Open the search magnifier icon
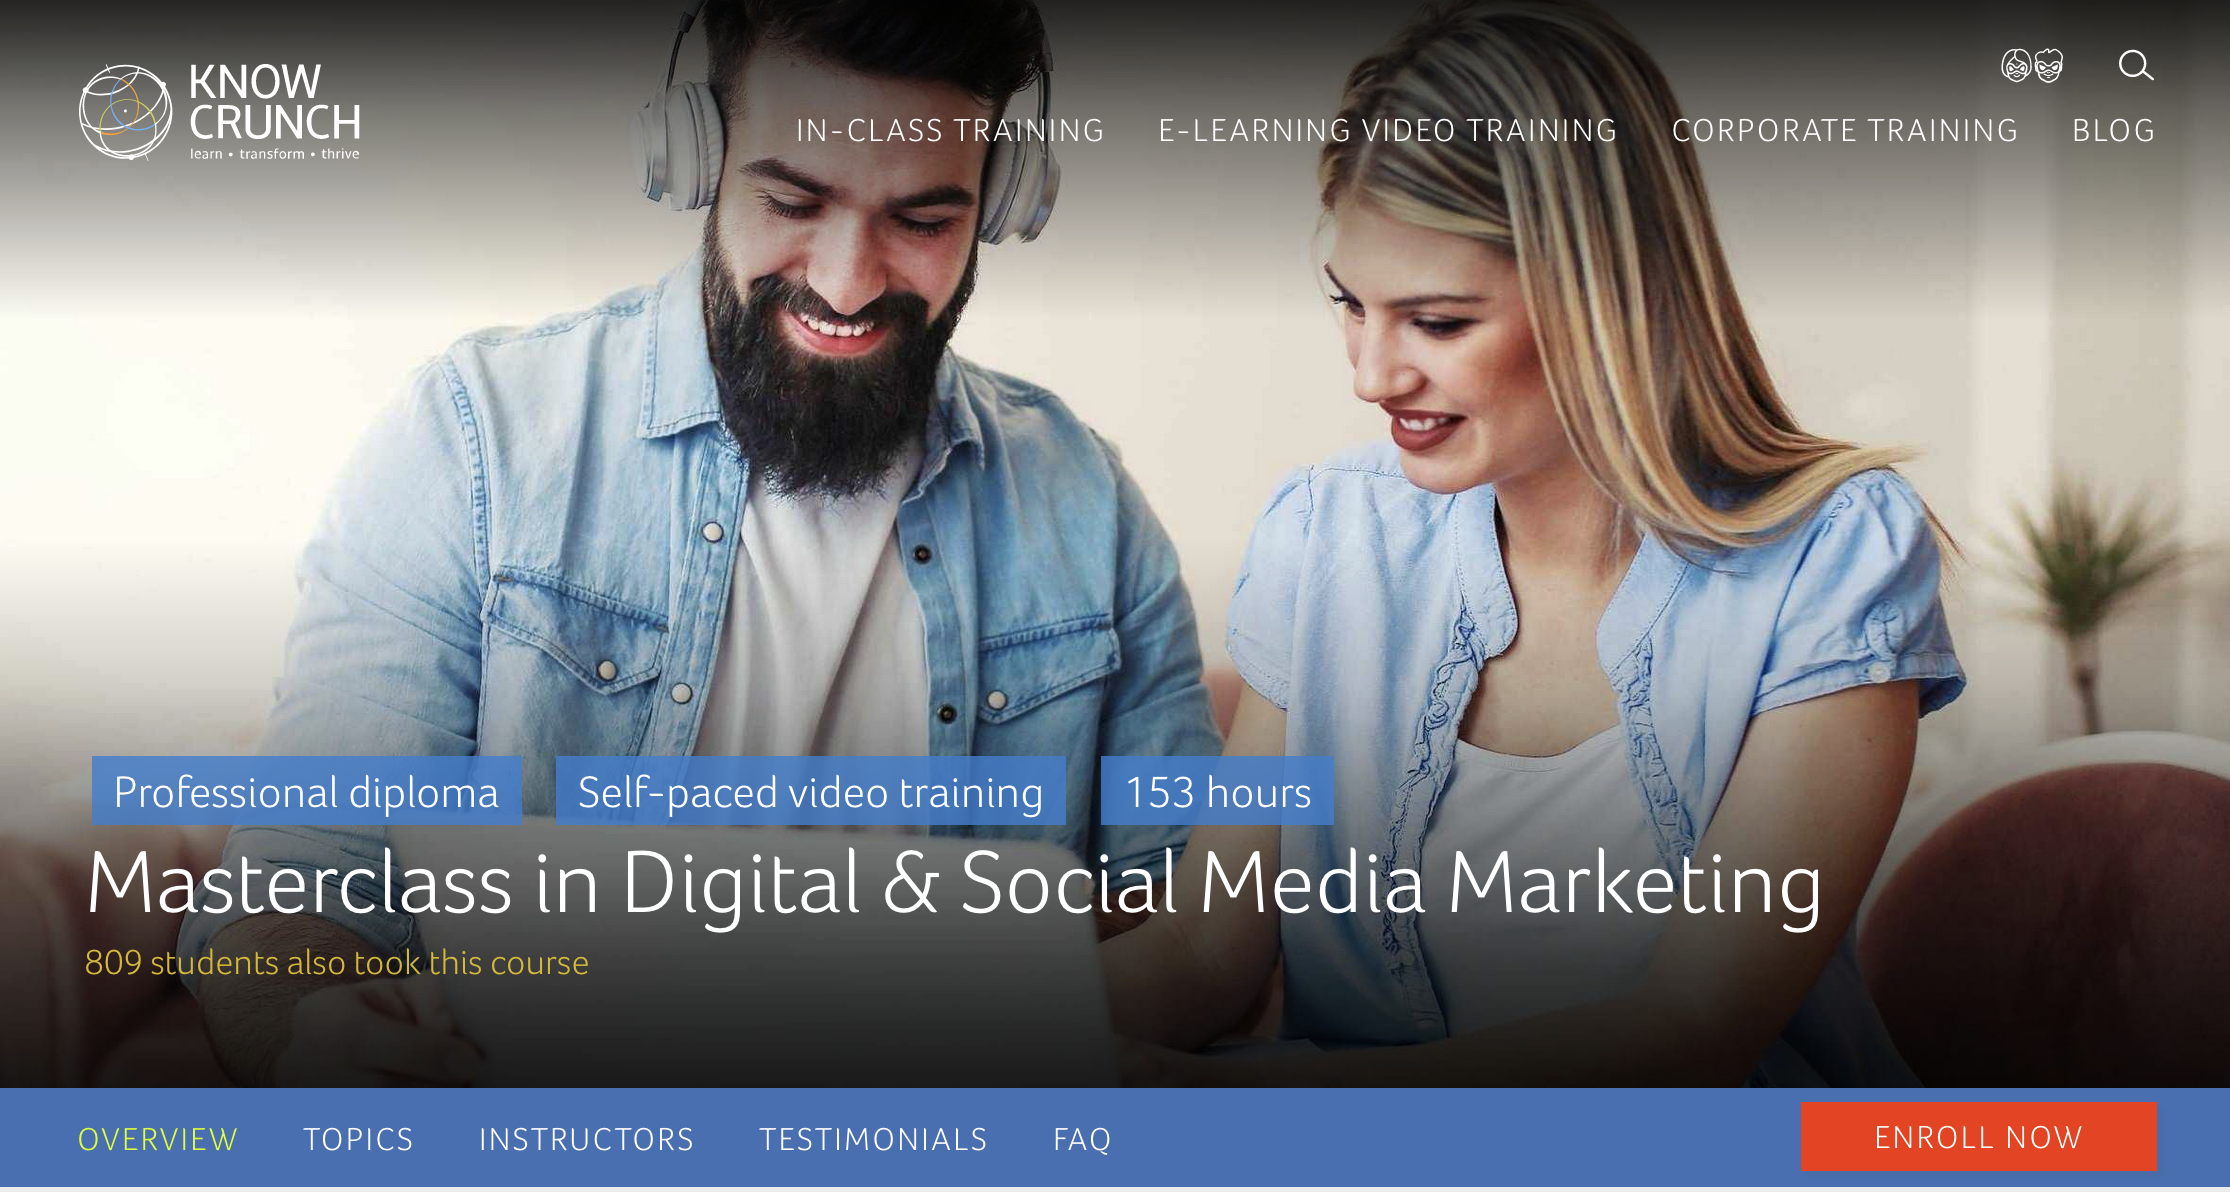The height and width of the screenshot is (1192, 2230). pos(2135,66)
